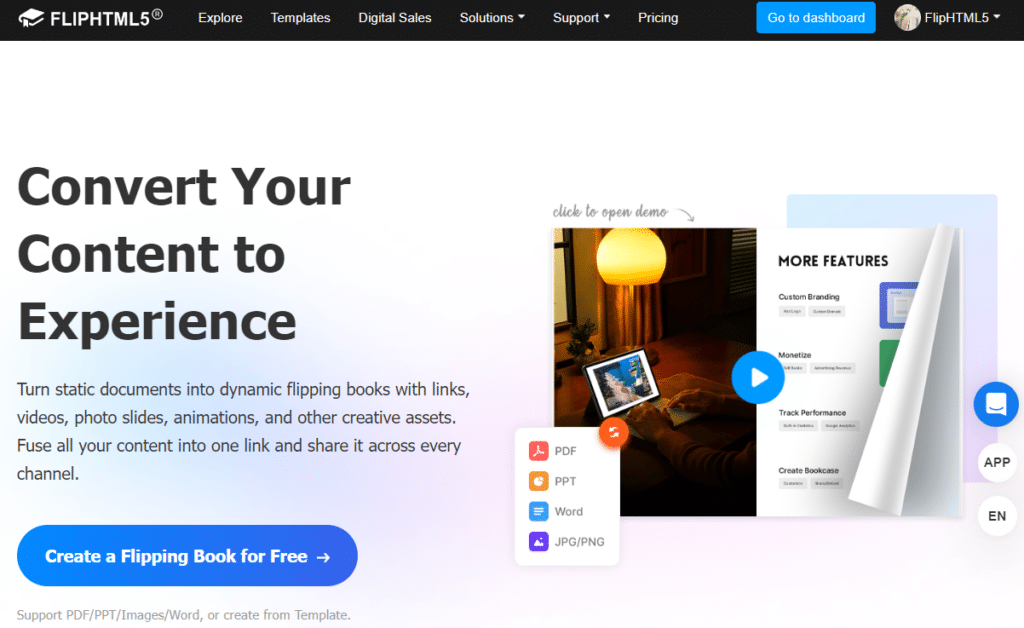
Task: Select the Word format icon
Action: pos(540,511)
